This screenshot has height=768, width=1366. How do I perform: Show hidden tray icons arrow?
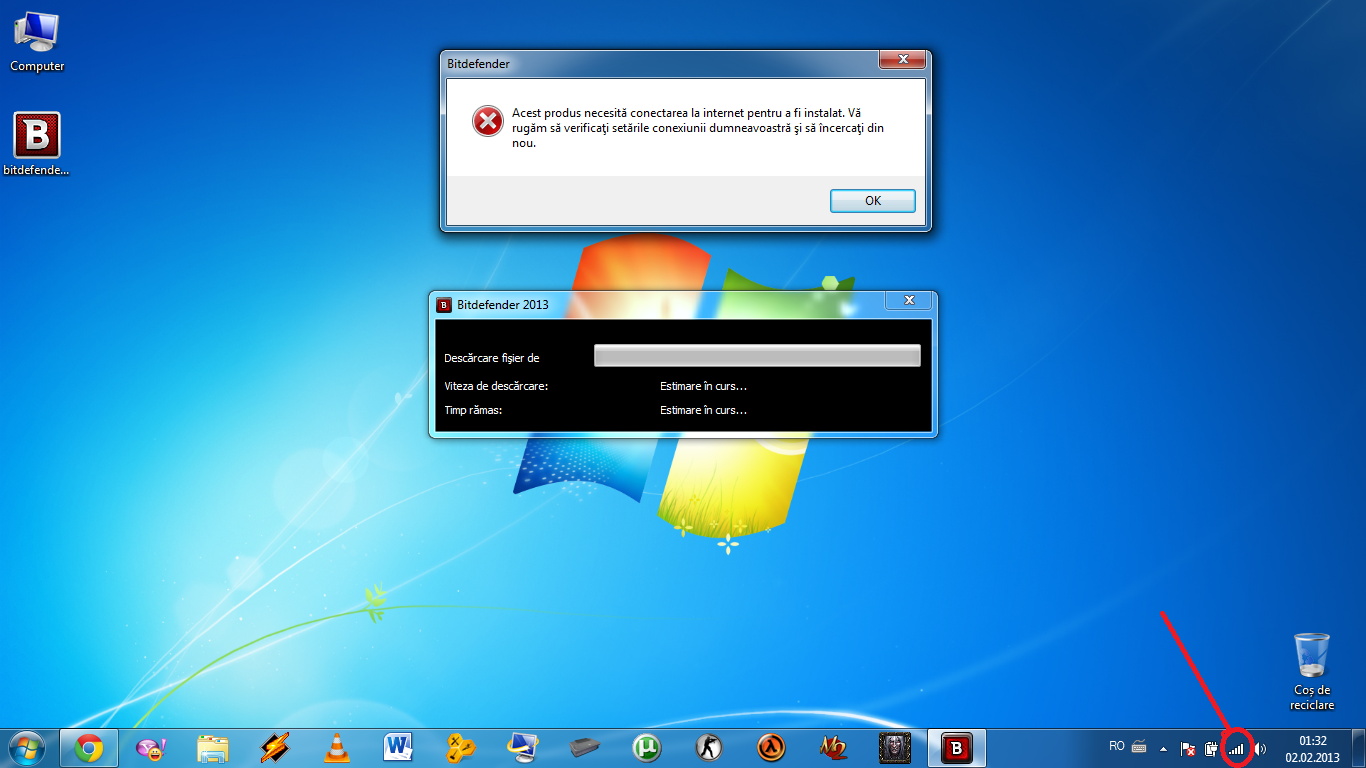click(x=1163, y=748)
